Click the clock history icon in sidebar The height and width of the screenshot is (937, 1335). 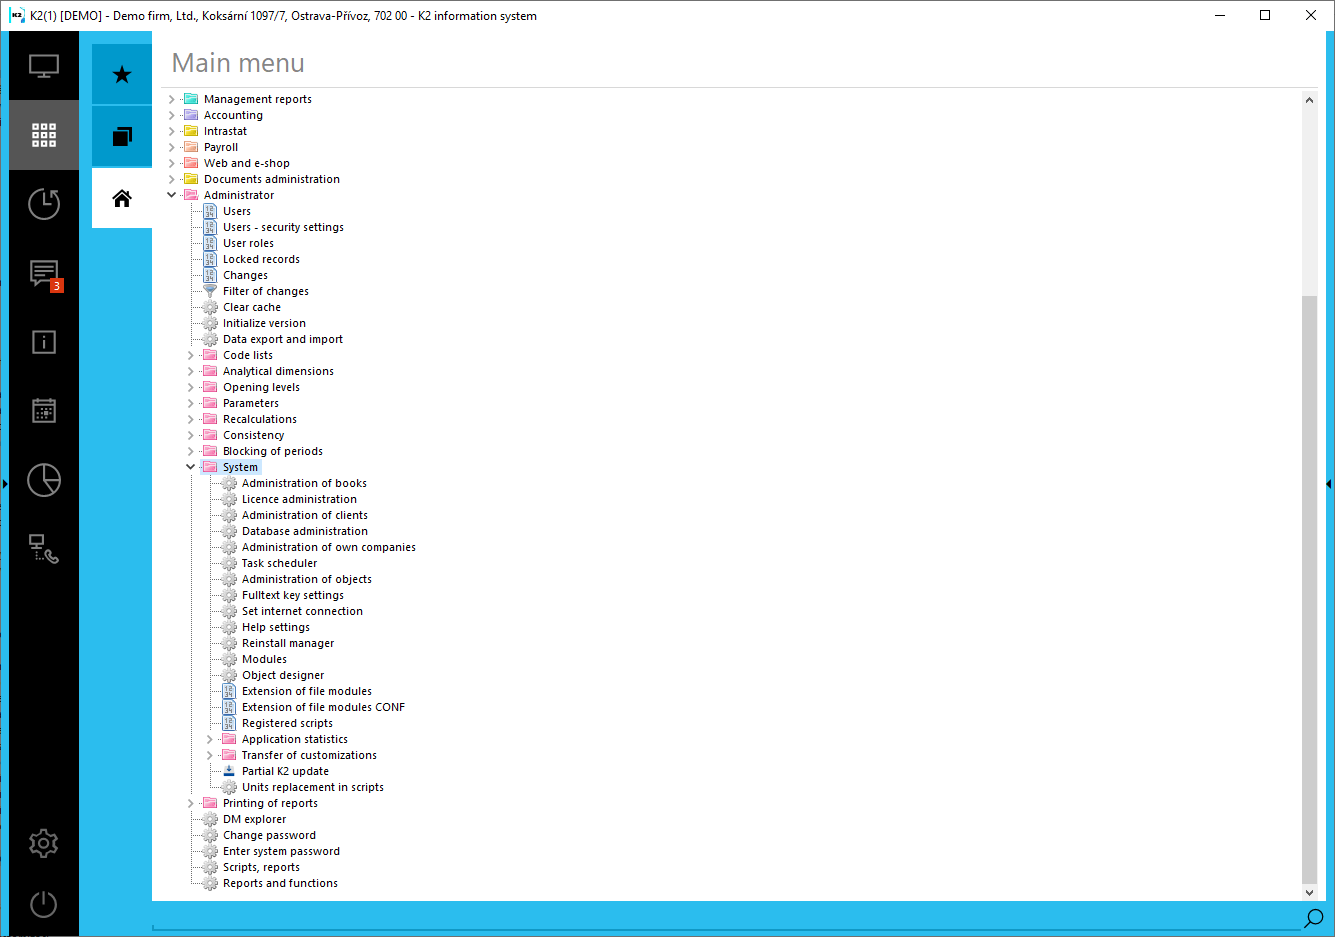43,203
